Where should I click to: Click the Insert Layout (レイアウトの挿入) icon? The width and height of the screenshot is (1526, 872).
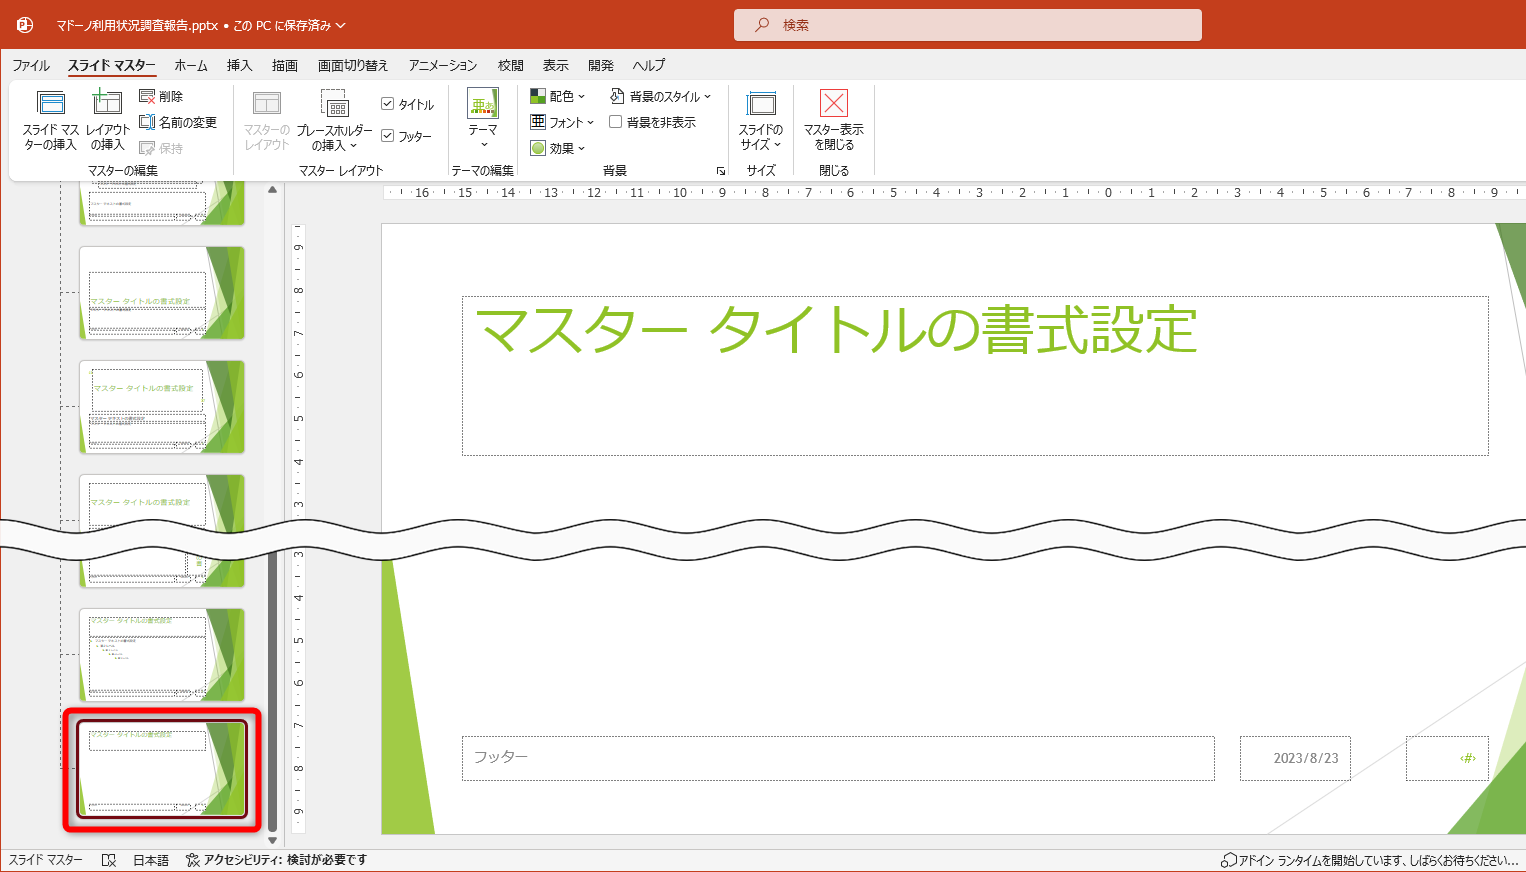pyautogui.click(x=107, y=120)
